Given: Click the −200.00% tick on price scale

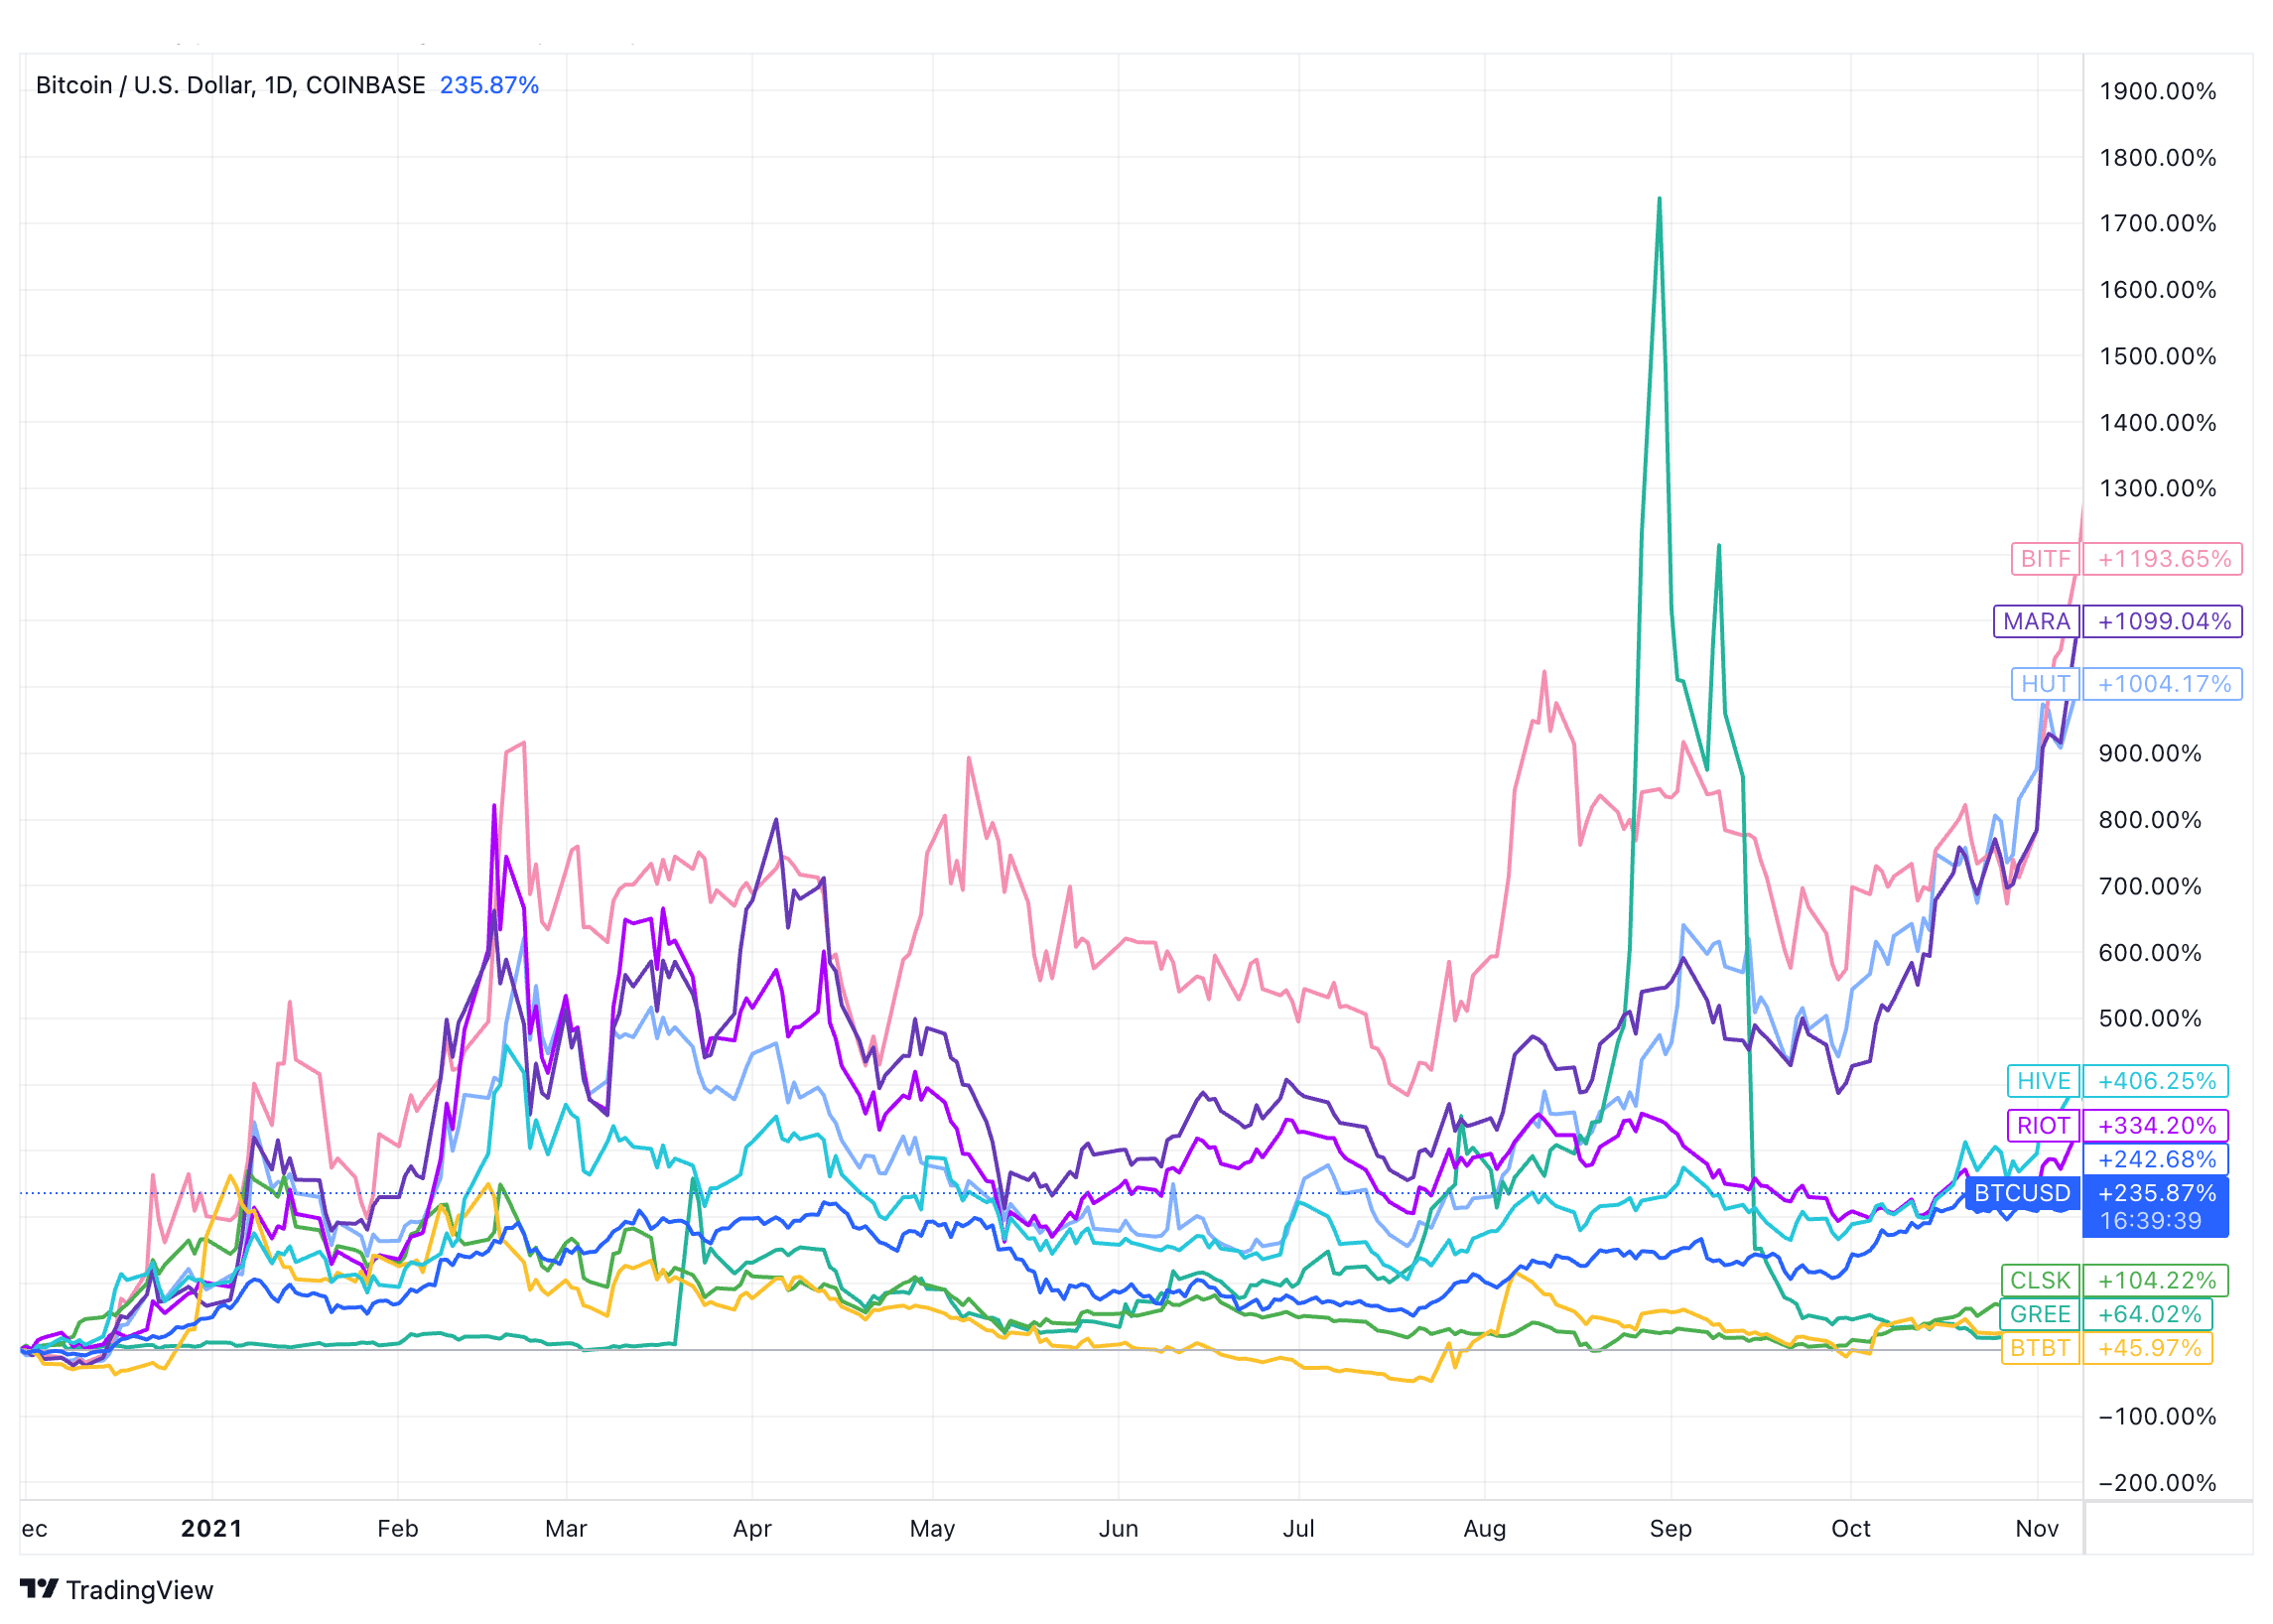Looking at the screenshot, I should [x=2156, y=1482].
